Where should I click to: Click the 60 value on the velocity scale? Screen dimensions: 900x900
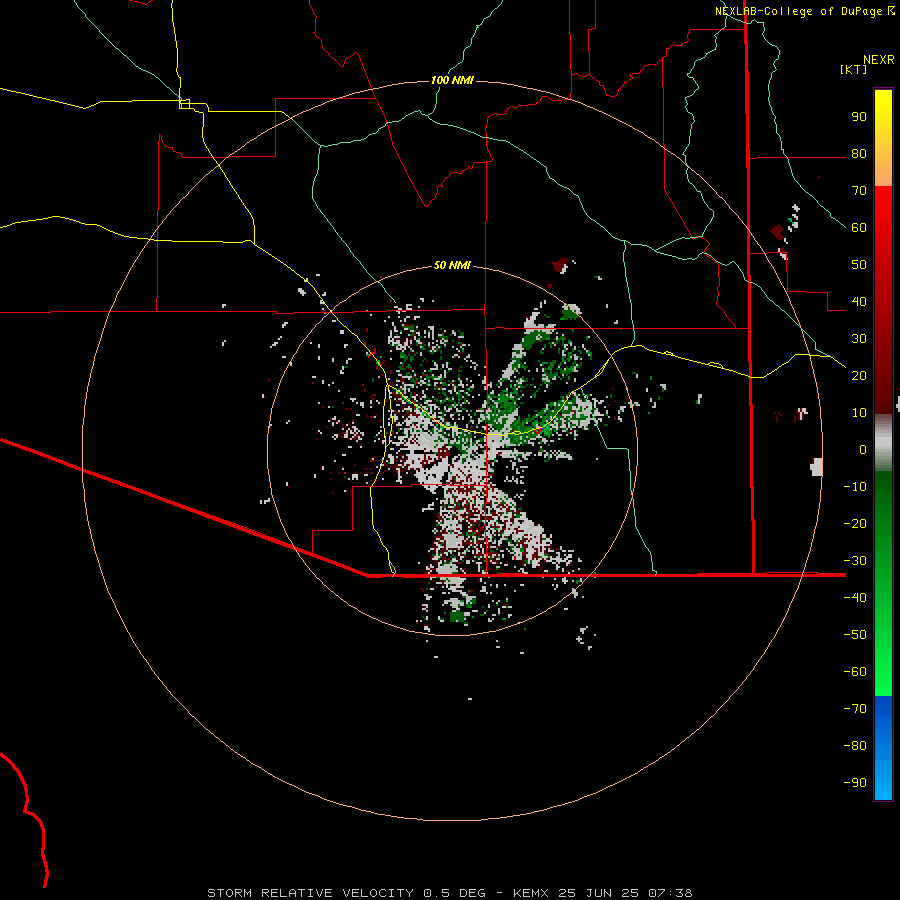click(859, 227)
